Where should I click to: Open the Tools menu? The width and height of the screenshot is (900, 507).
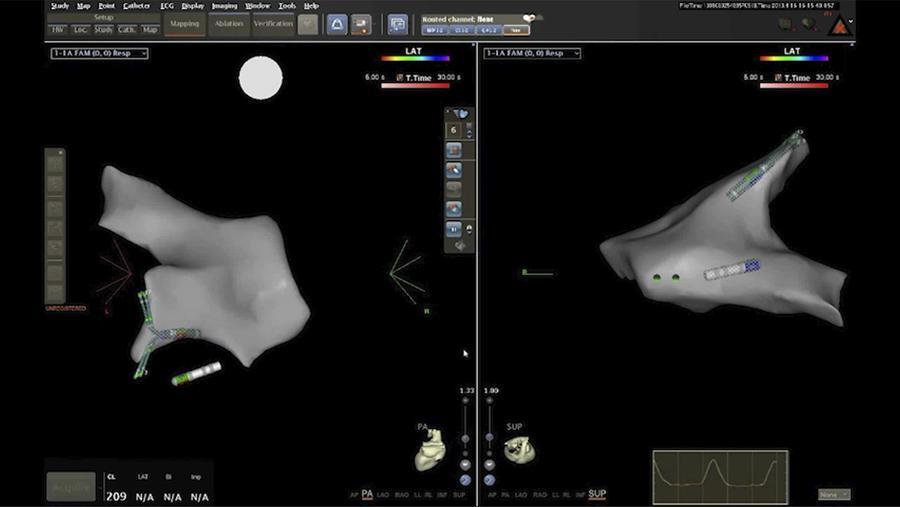coord(286,6)
